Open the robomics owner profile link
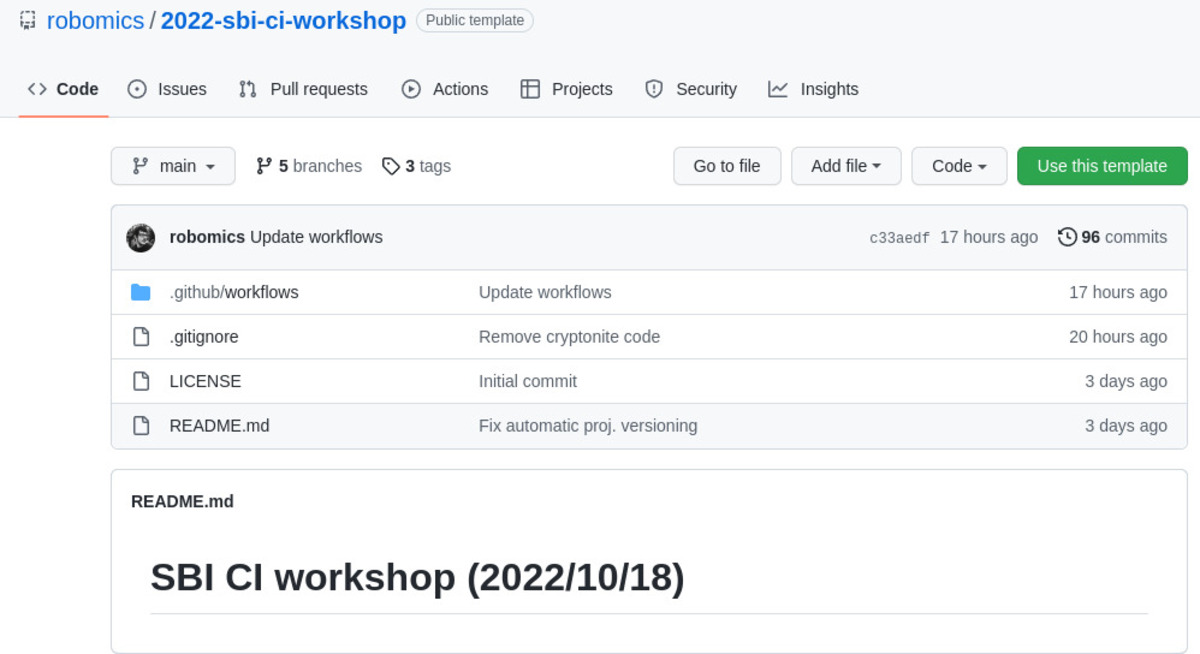 click(x=96, y=20)
